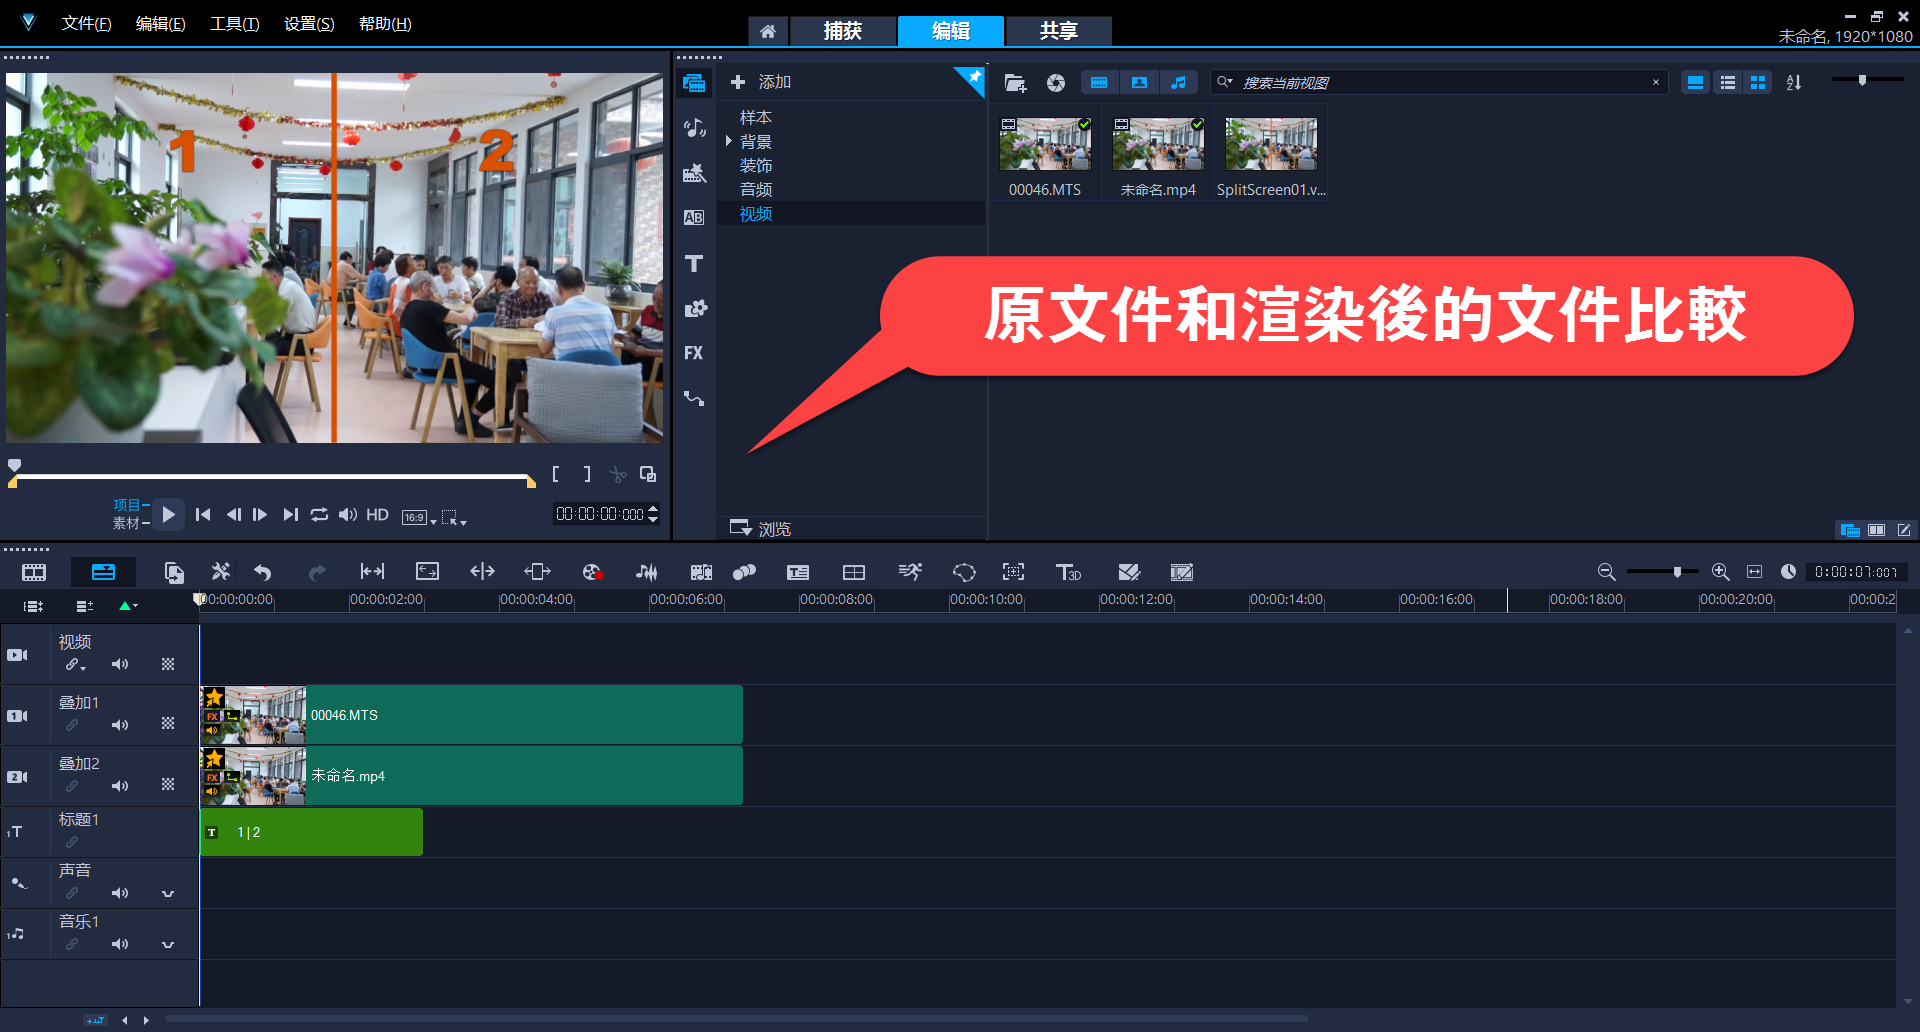This screenshot has width=1920, height=1032.
Task: Open the search filter dropdown arrow
Action: 1225,82
